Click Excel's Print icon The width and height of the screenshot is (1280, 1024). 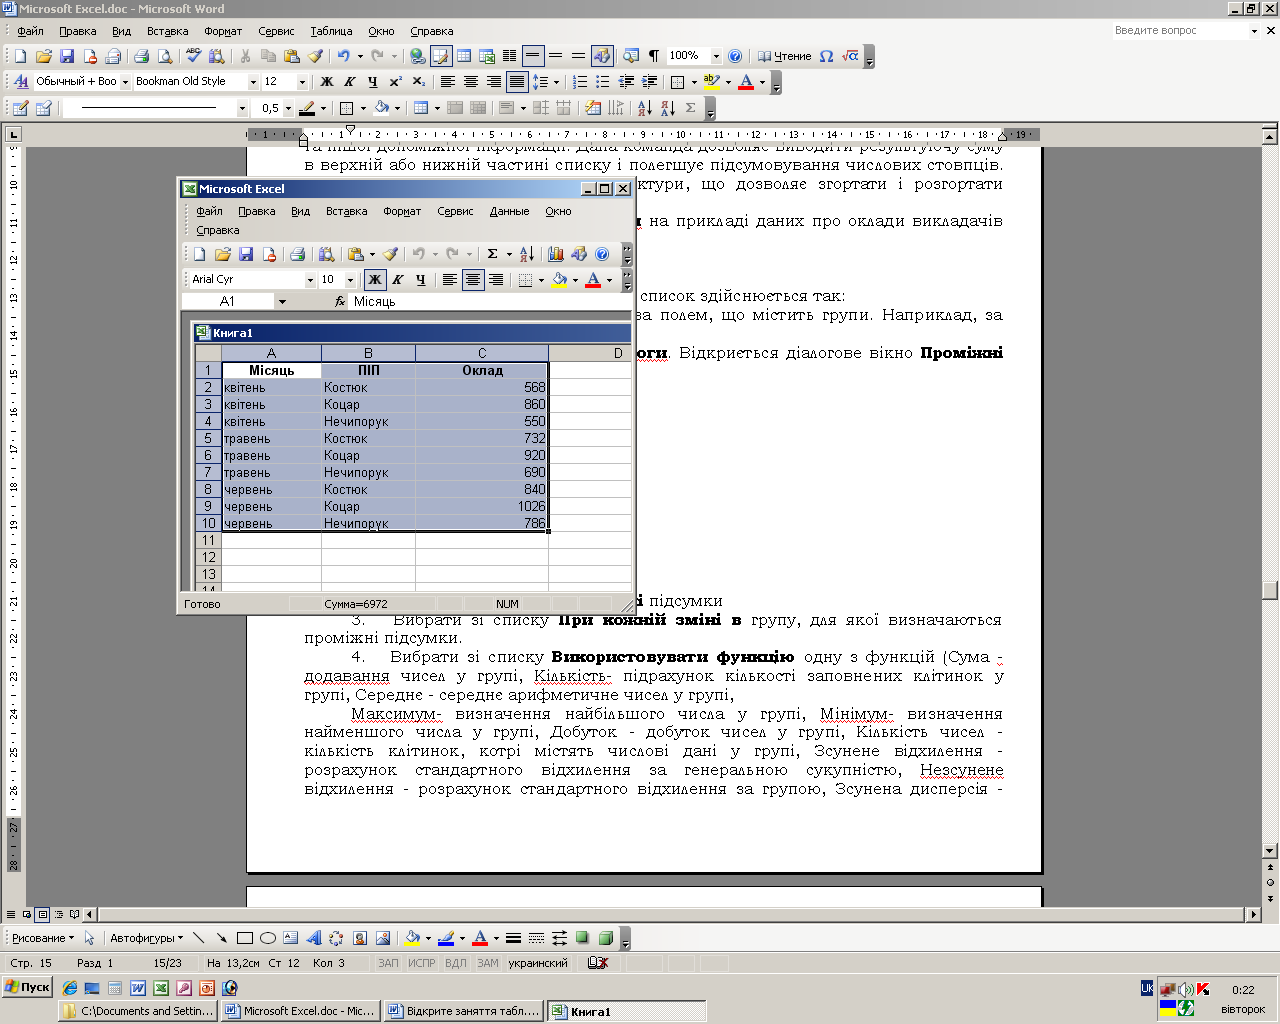click(x=297, y=254)
